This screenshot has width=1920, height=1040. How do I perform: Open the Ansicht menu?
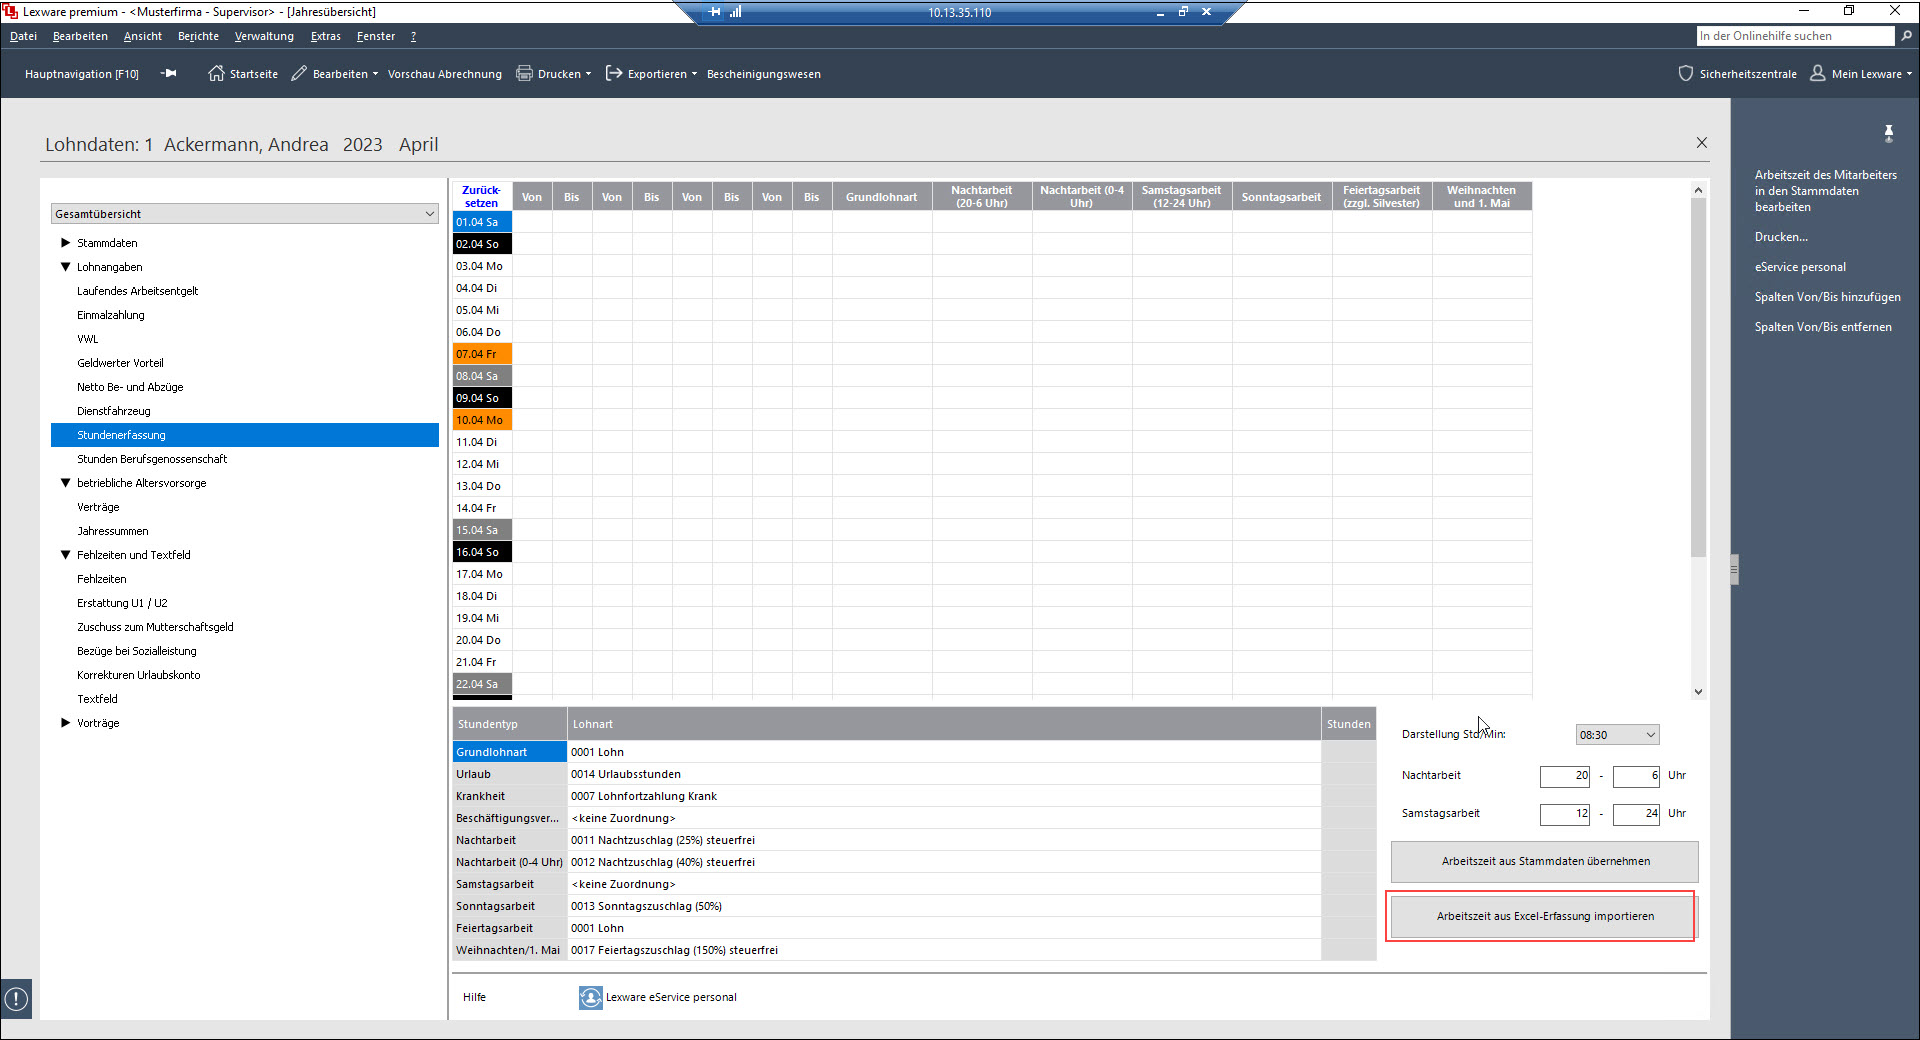click(143, 36)
